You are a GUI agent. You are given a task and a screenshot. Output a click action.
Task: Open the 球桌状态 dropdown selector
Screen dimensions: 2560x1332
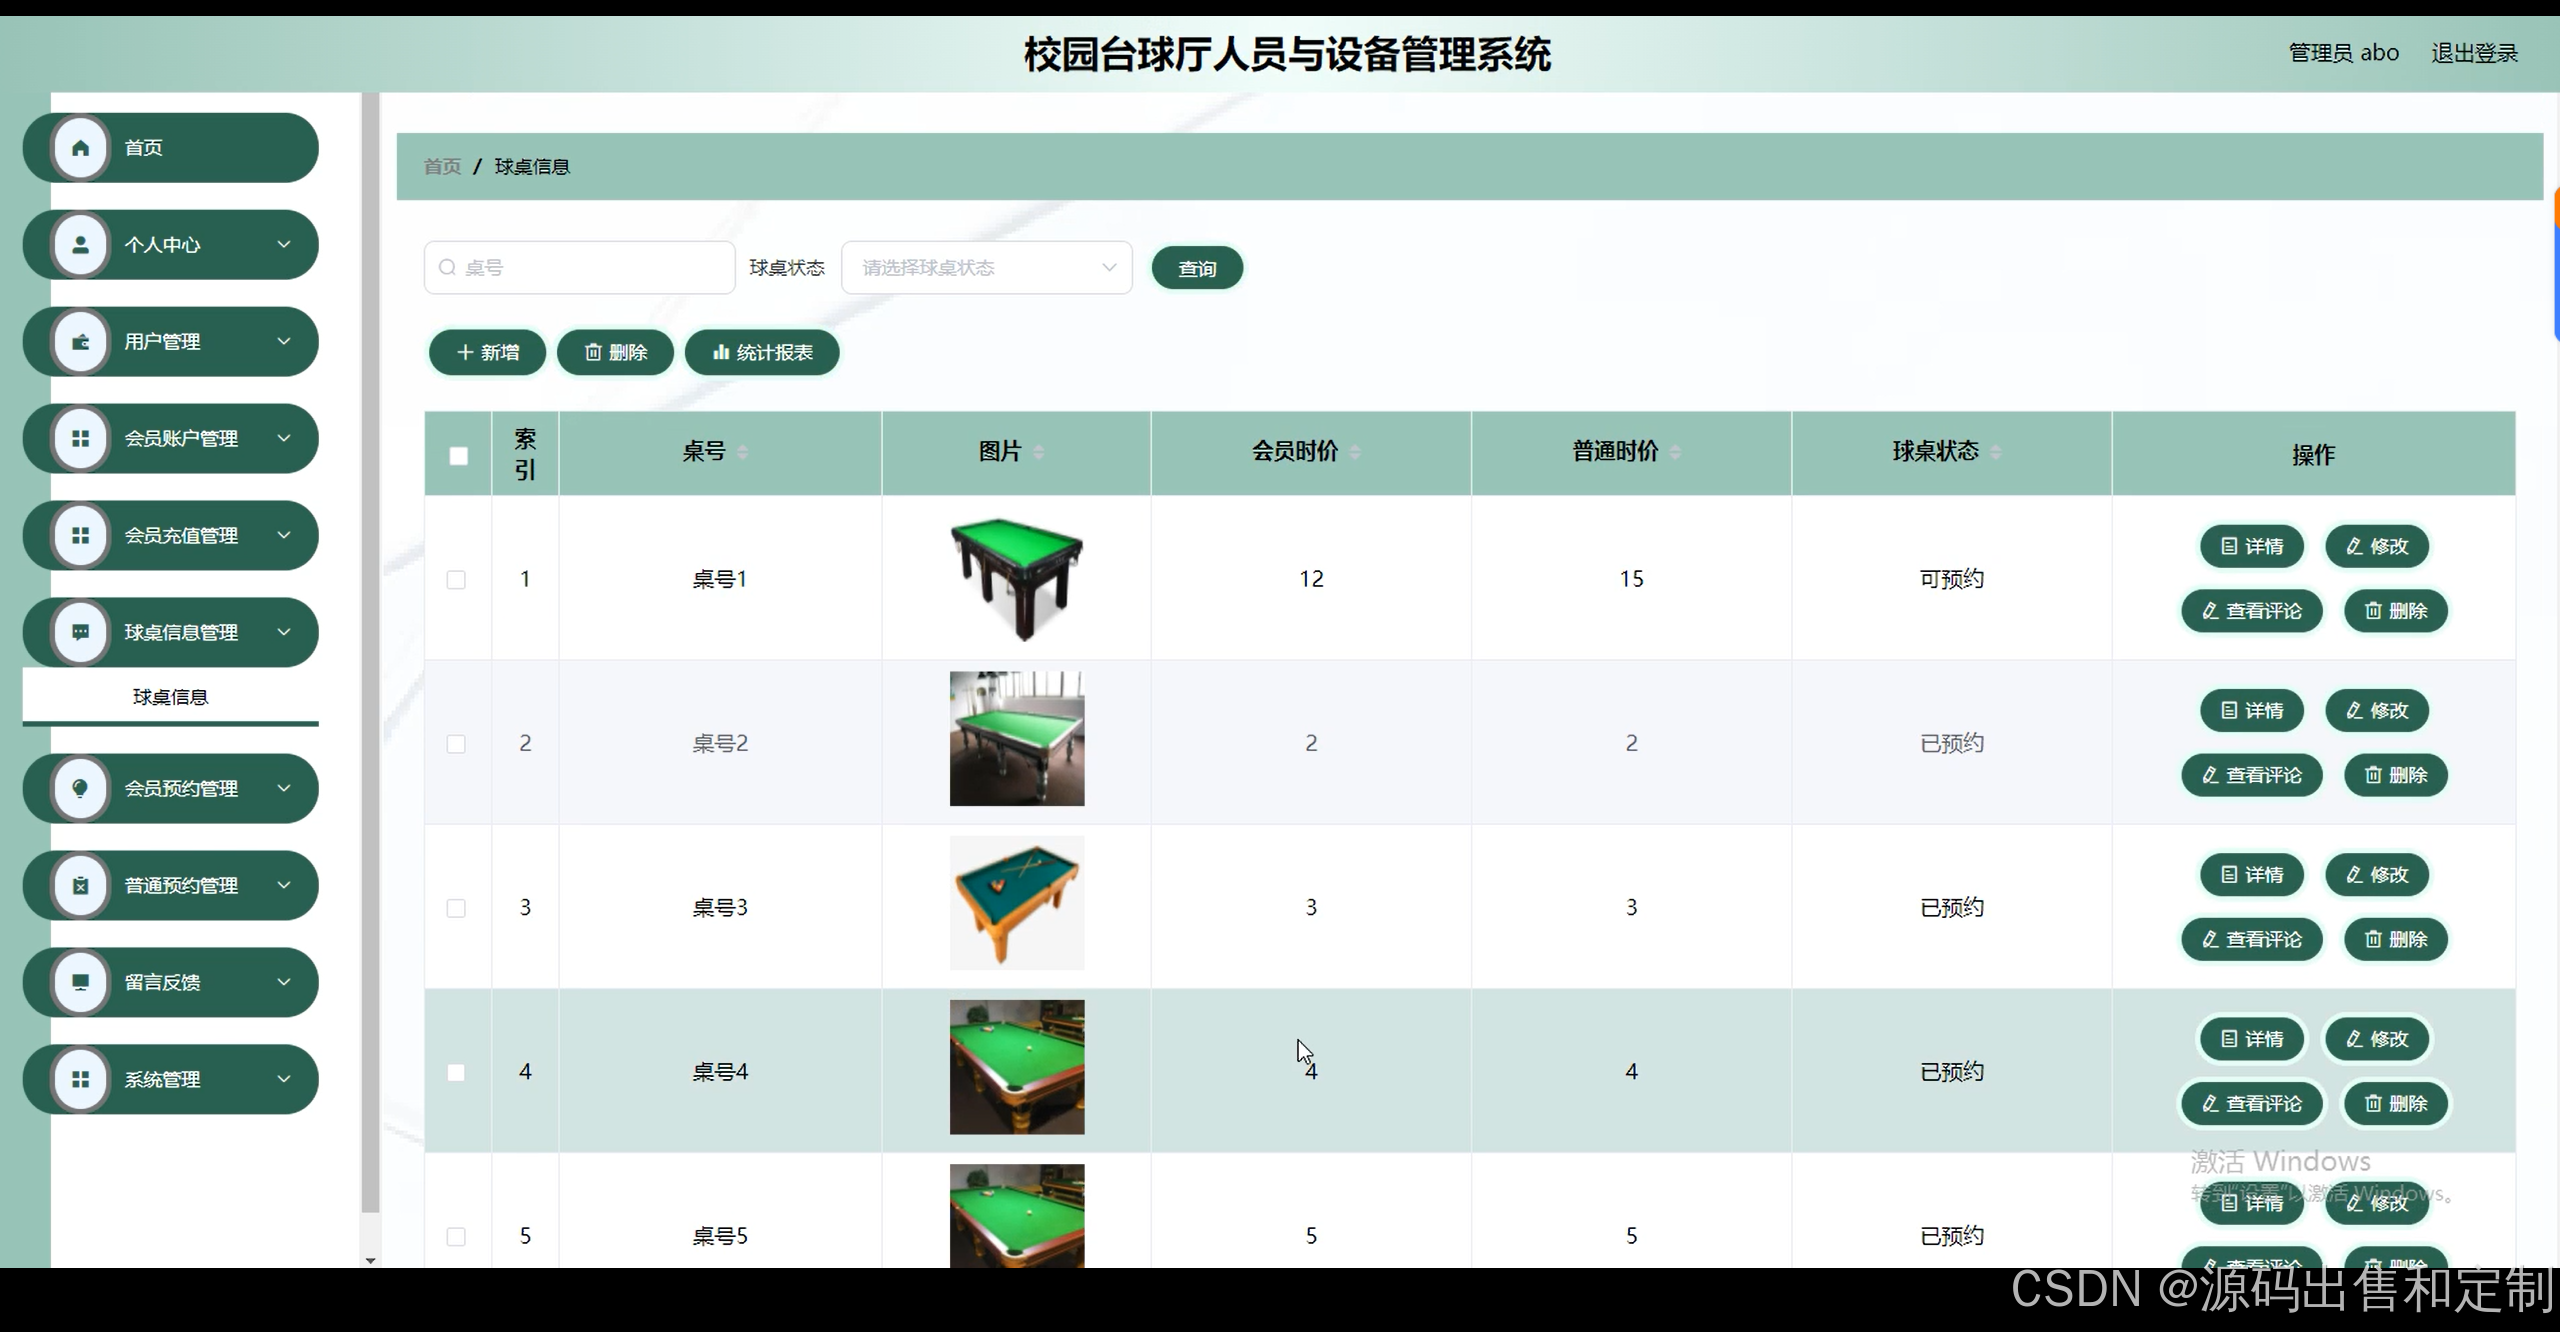pos(986,268)
